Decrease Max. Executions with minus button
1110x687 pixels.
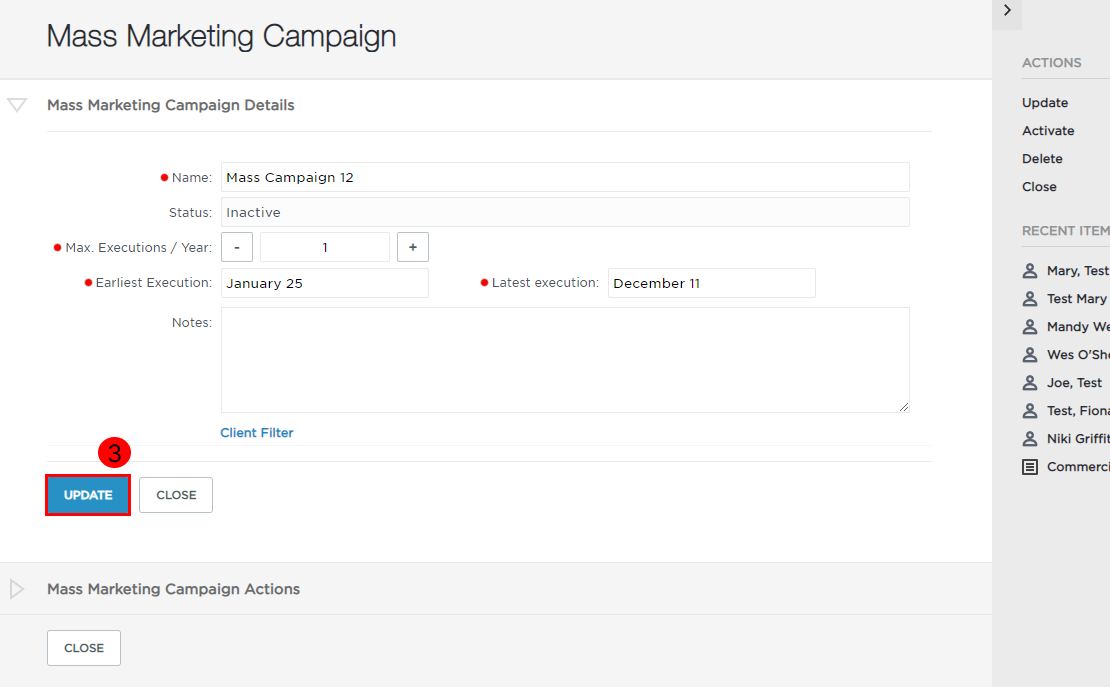pos(237,247)
